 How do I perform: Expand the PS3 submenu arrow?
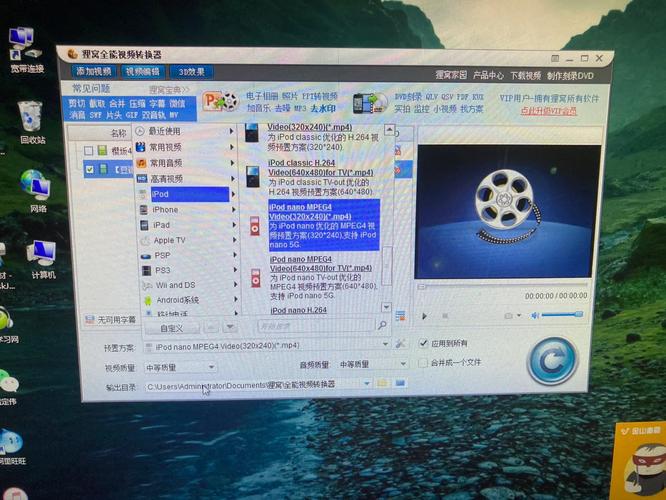point(235,270)
